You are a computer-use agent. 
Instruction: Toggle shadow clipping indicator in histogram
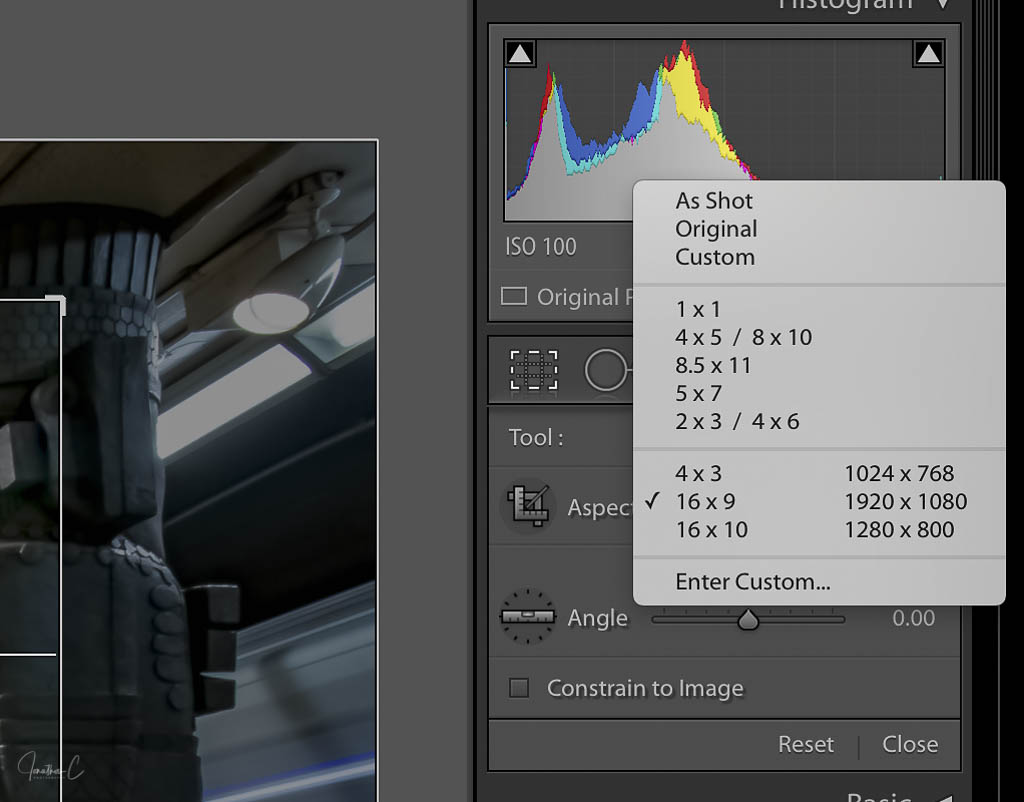(x=520, y=54)
